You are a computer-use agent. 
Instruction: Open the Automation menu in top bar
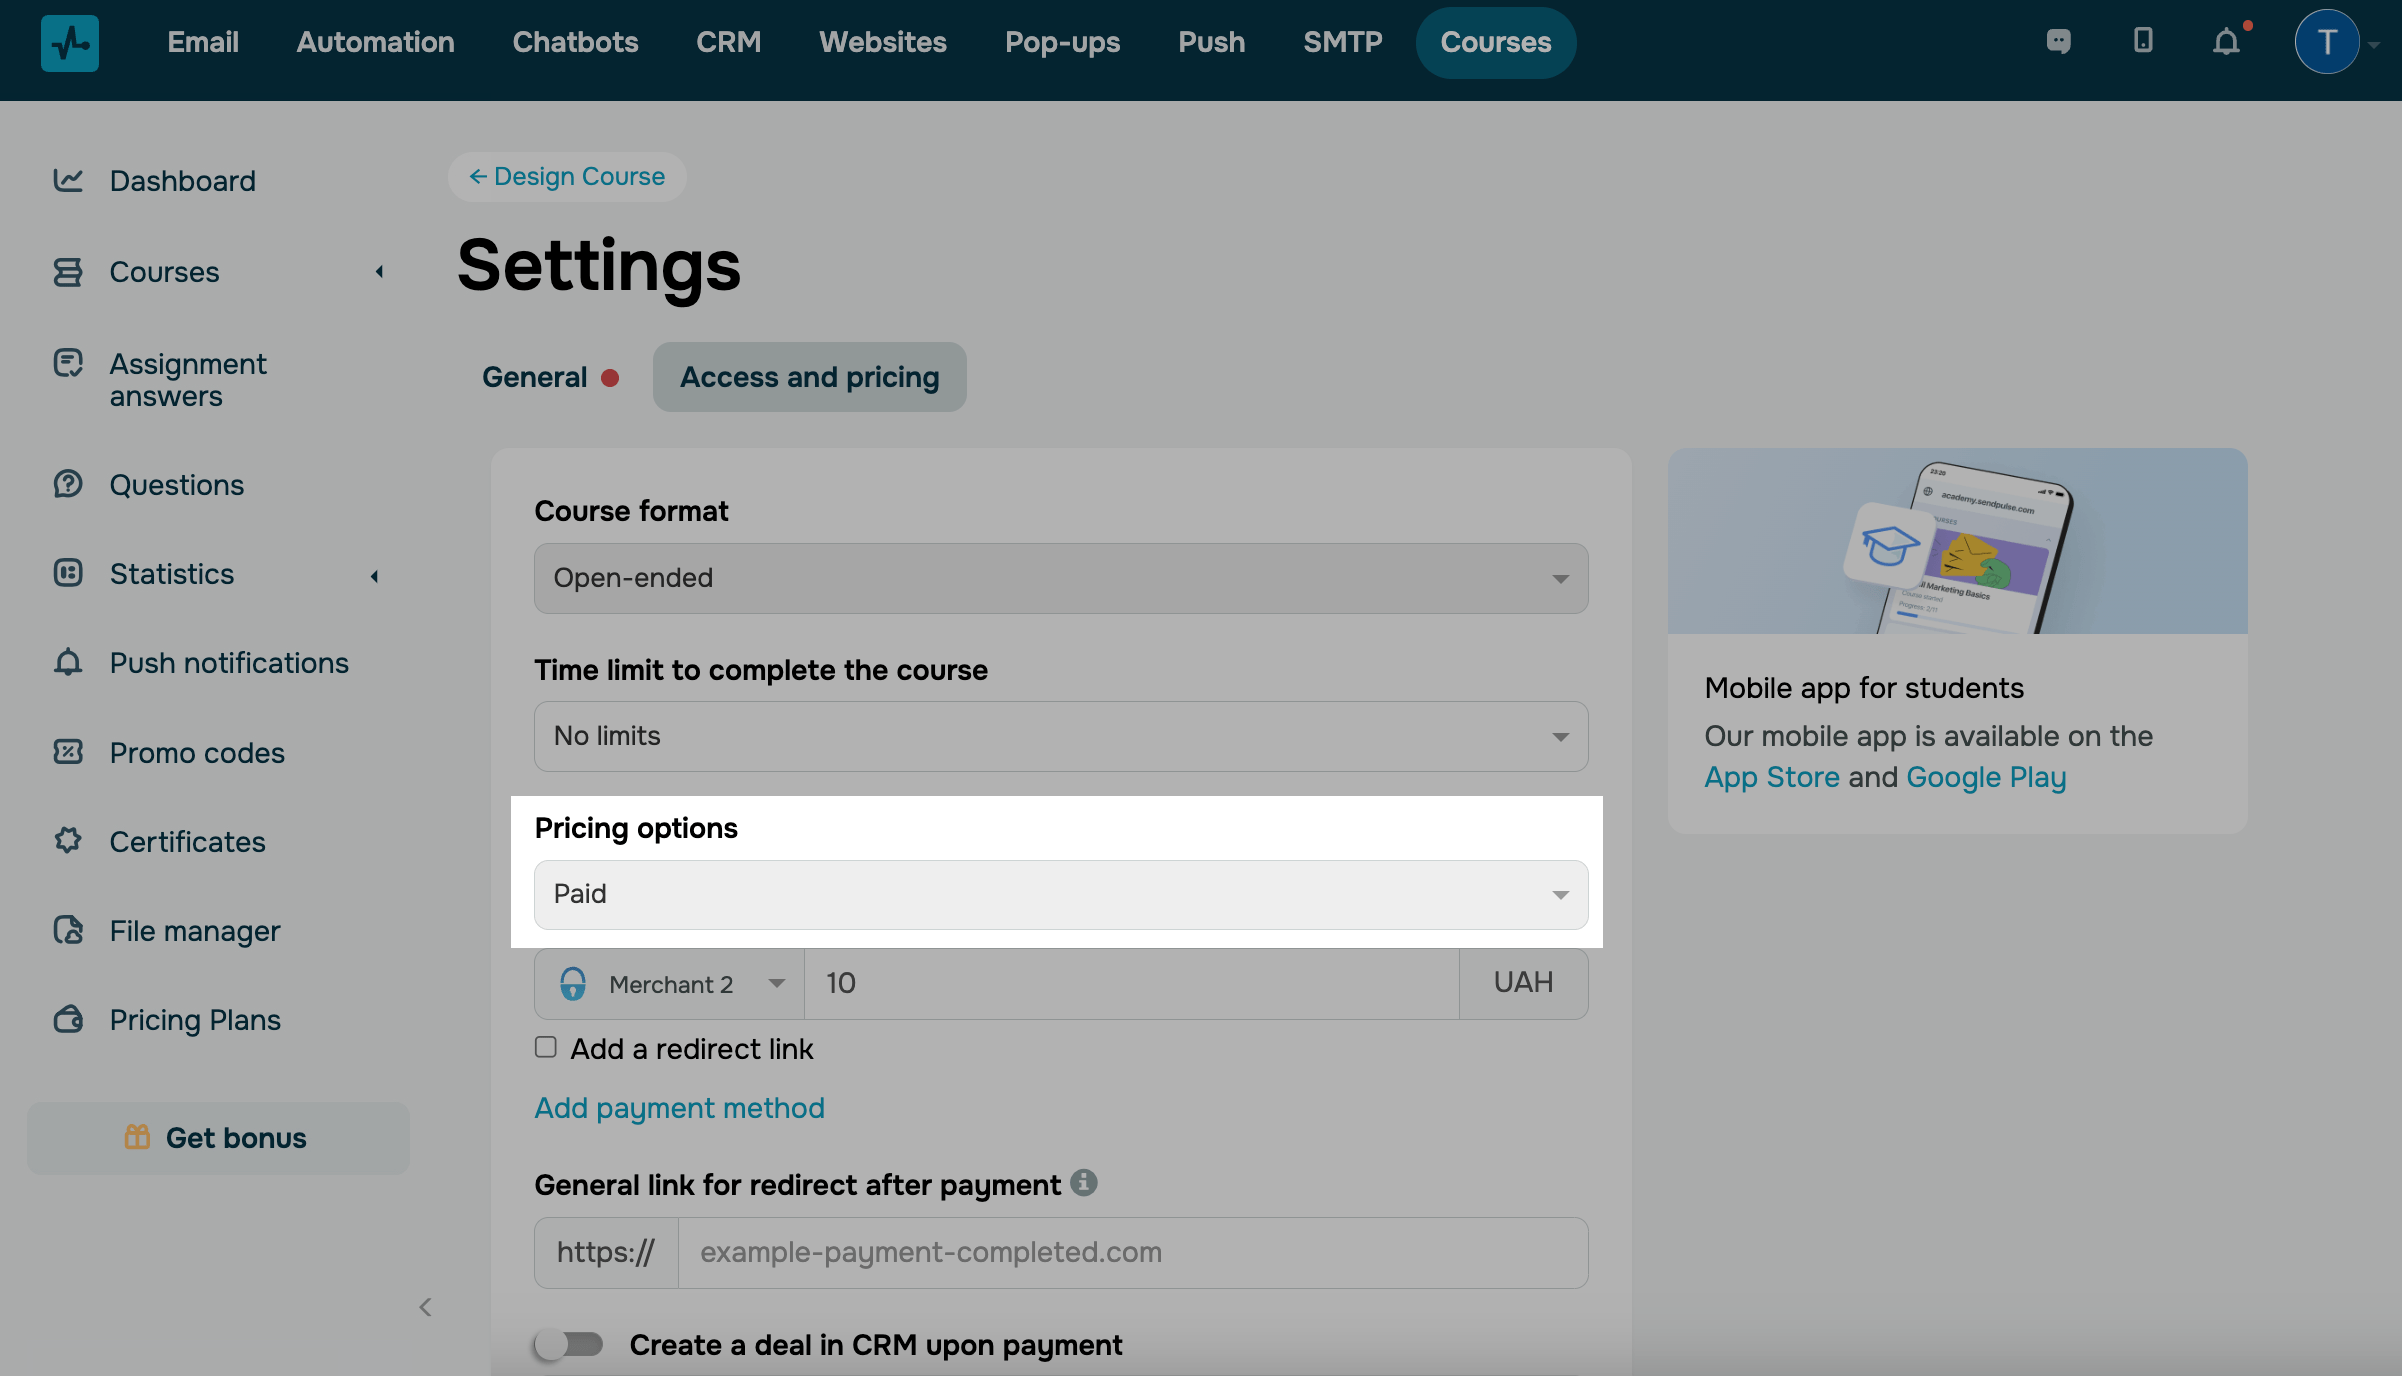[375, 42]
